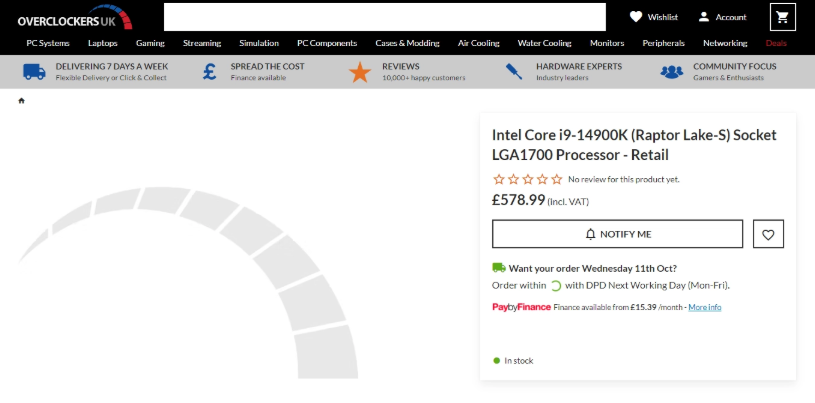
Task: Click the Overclockers UK logo
Action: click(74, 17)
